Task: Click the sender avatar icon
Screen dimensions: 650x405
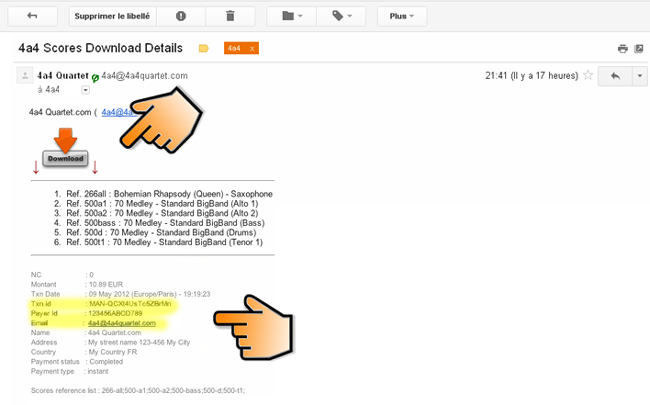Action: 24,76
